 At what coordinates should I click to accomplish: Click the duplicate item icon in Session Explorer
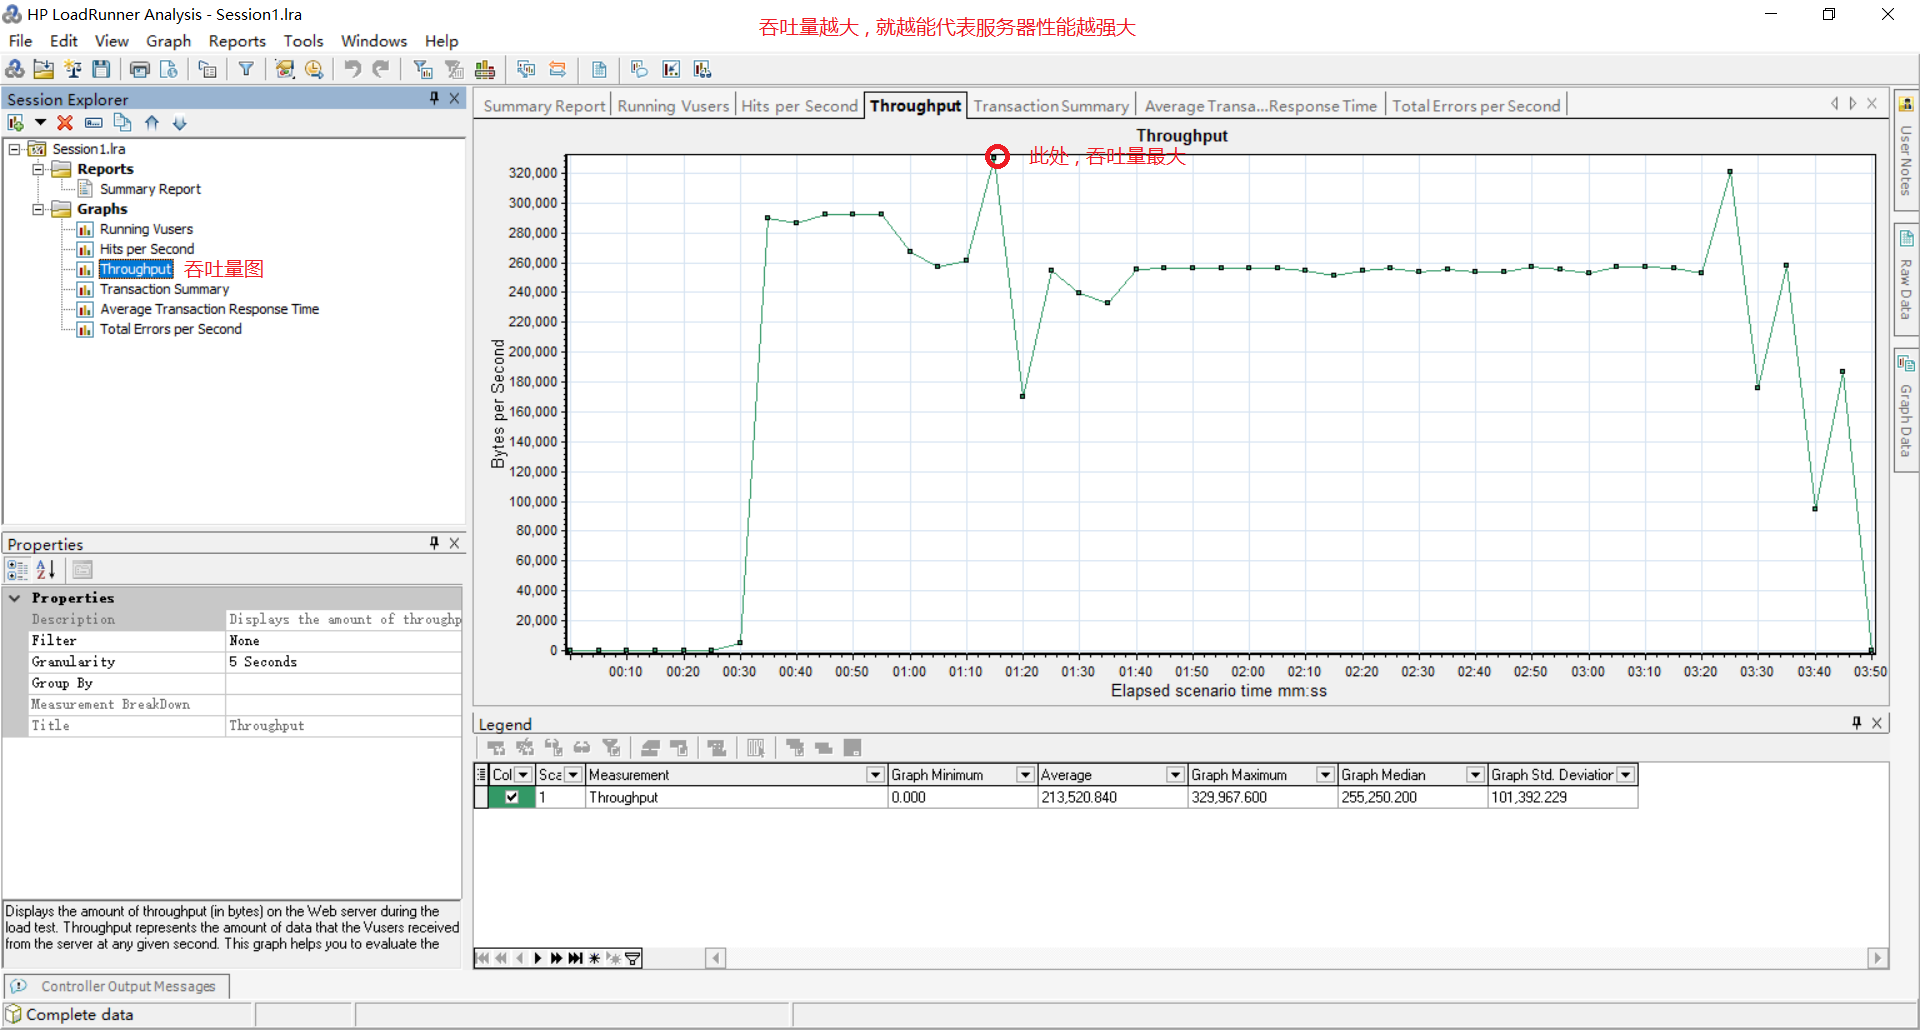click(122, 123)
